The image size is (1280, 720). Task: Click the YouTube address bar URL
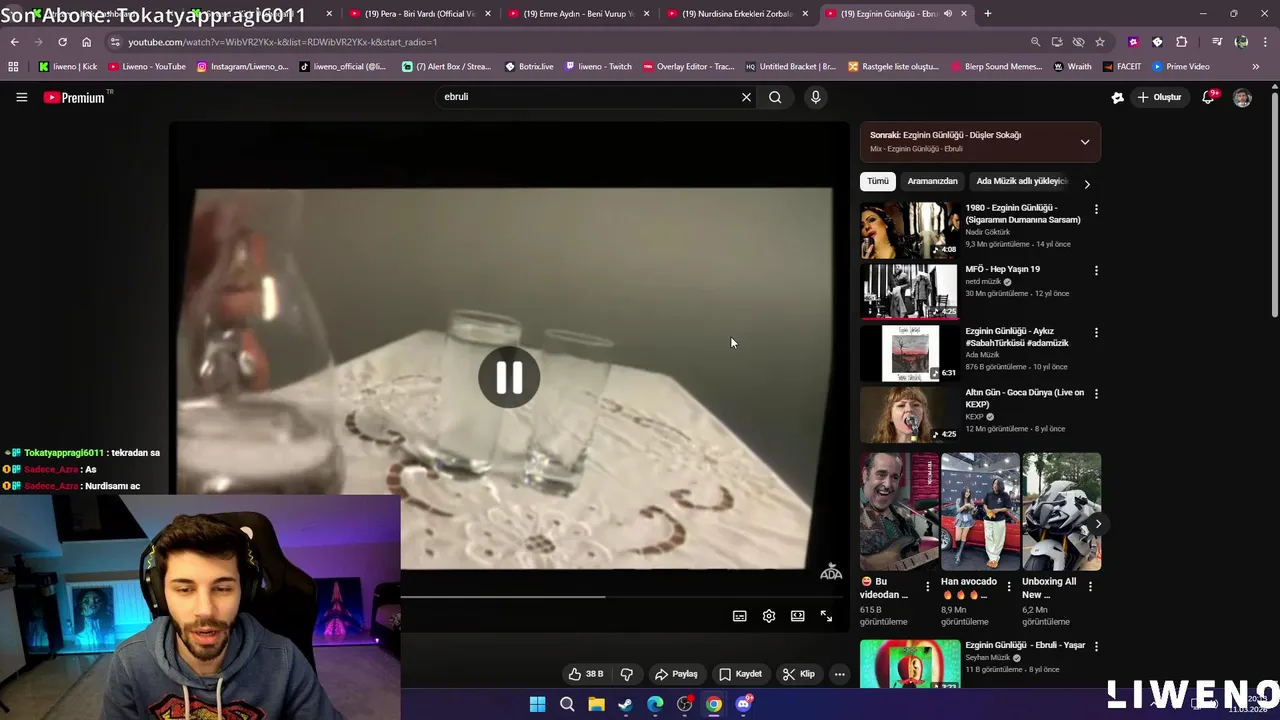click(282, 42)
